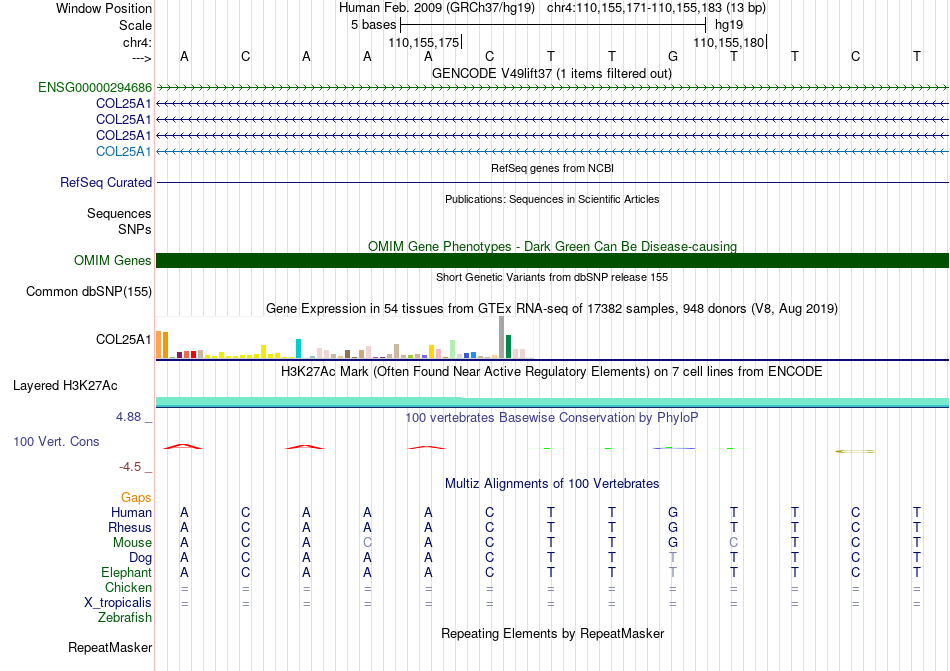Select the Human alignment row label

[x=131, y=512]
